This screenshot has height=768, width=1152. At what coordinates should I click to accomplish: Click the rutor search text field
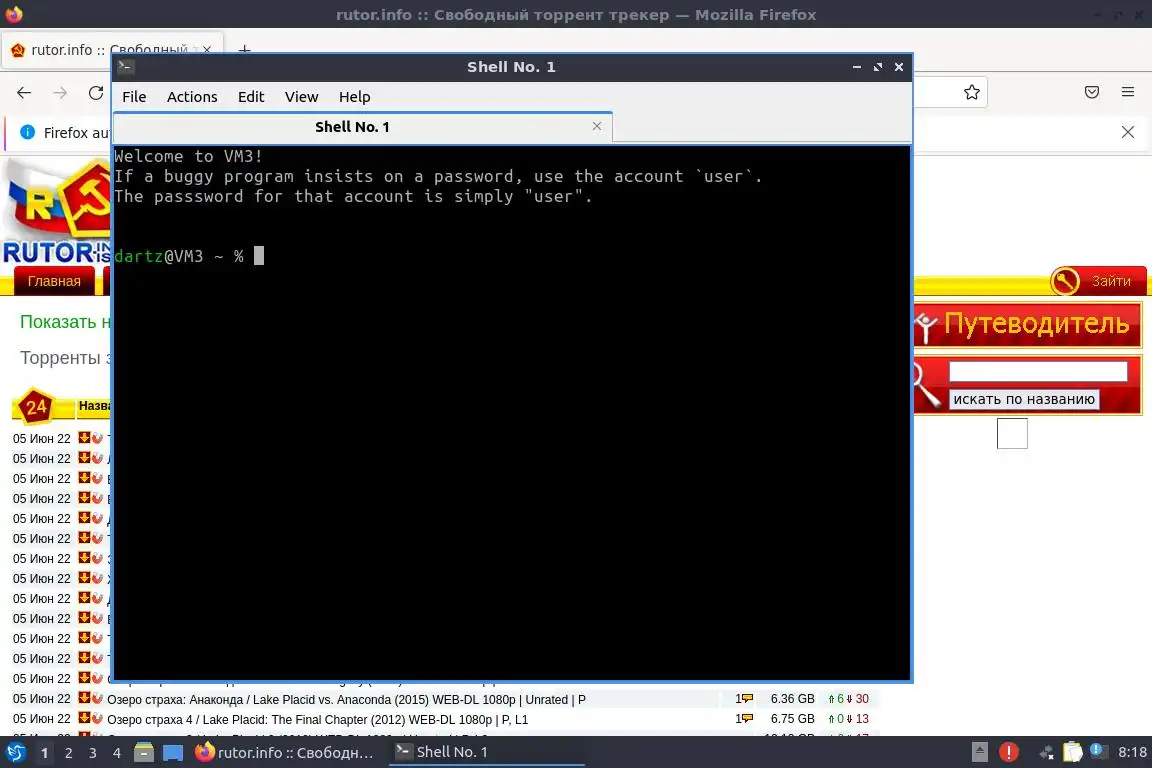click(1037, 372)
